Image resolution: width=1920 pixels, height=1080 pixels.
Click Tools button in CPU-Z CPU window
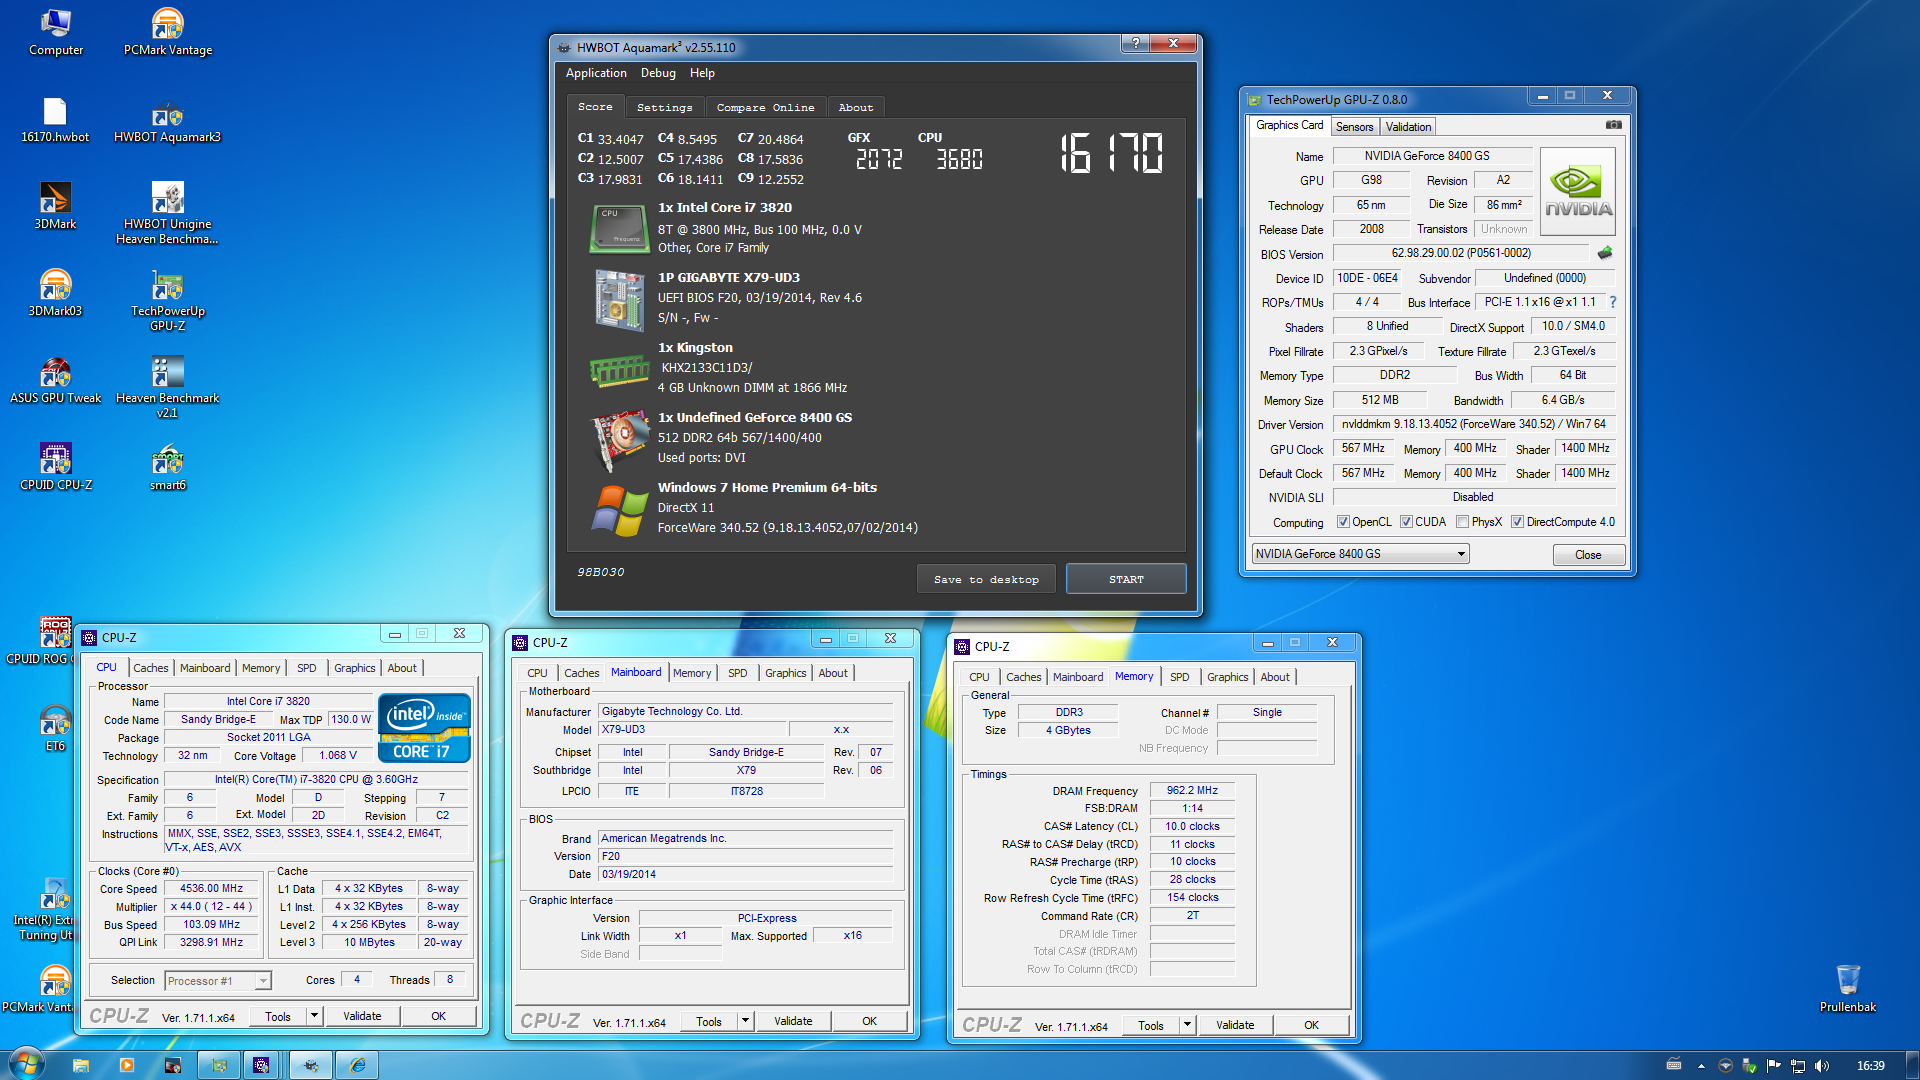pyautogui.click(x=278, y=1016)
